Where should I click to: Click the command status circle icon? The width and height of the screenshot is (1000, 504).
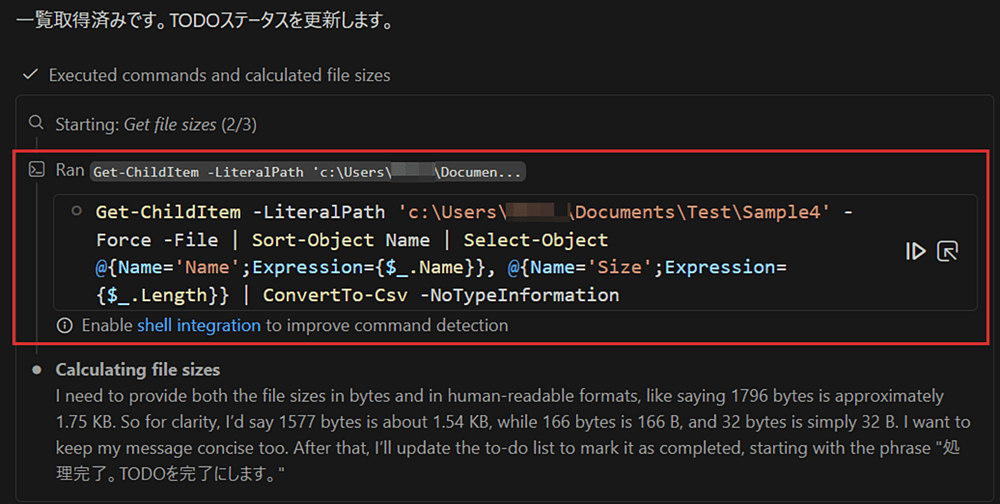coord(77,211)
